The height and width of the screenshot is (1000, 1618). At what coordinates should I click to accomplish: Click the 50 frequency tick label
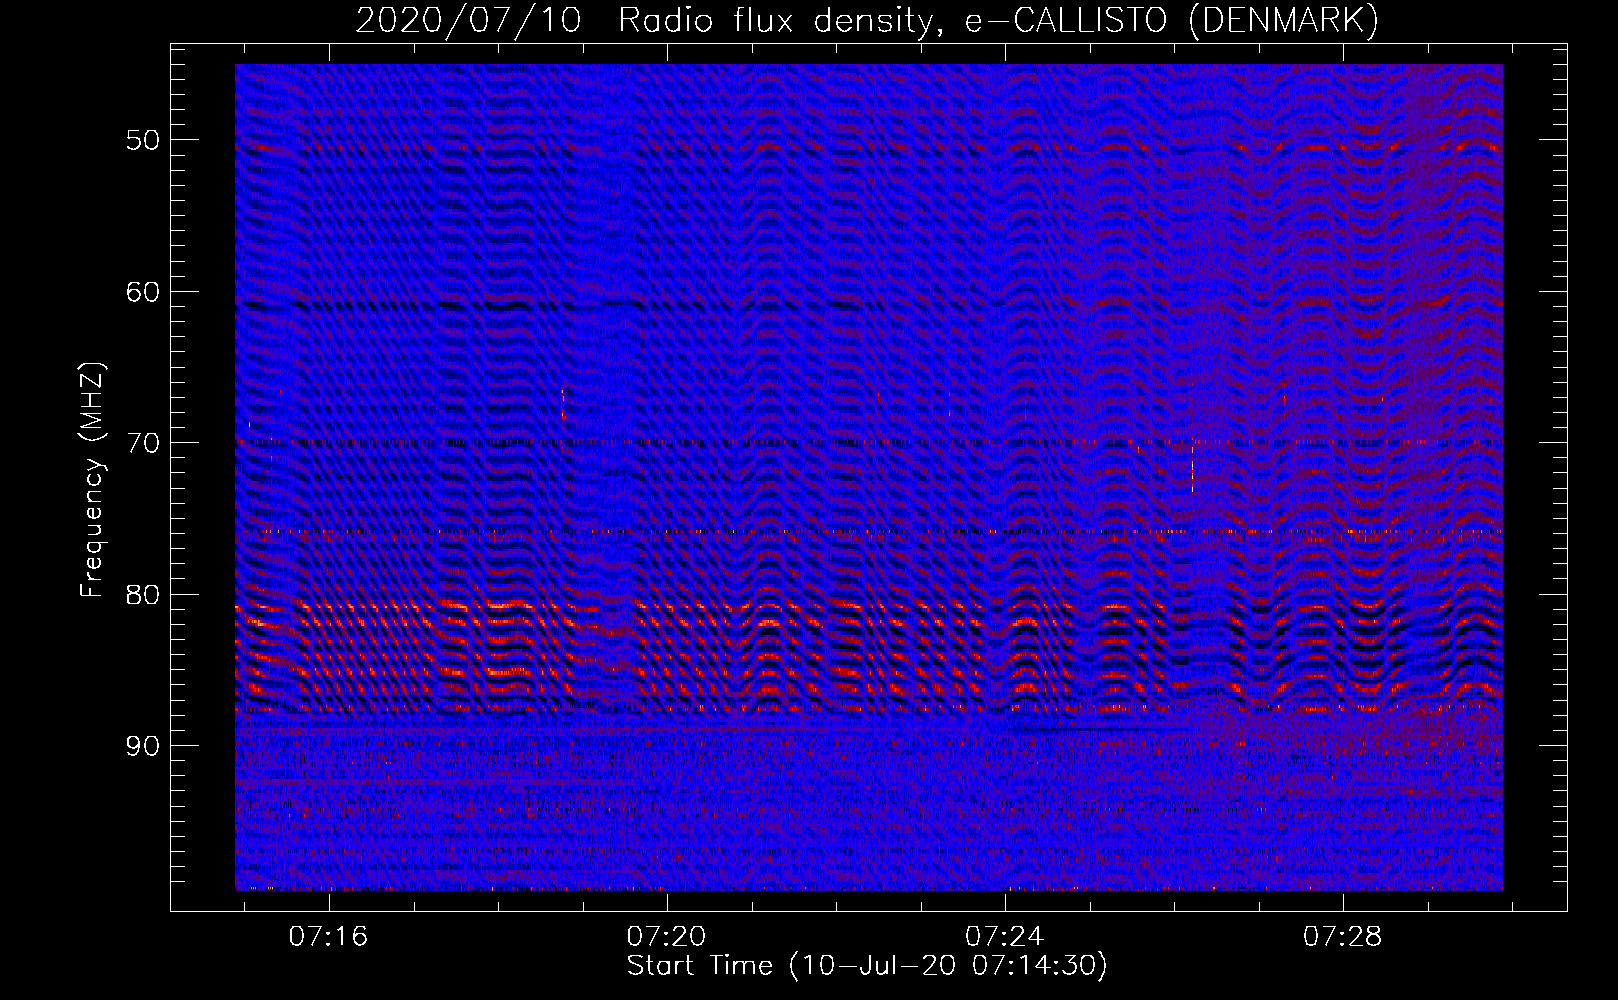click(x=143, y=139)
